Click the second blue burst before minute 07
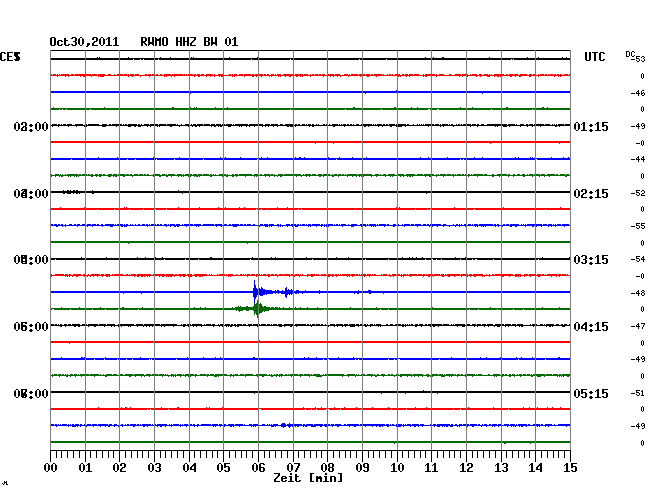This screenshot has height=494, width=650. (287, 292)
